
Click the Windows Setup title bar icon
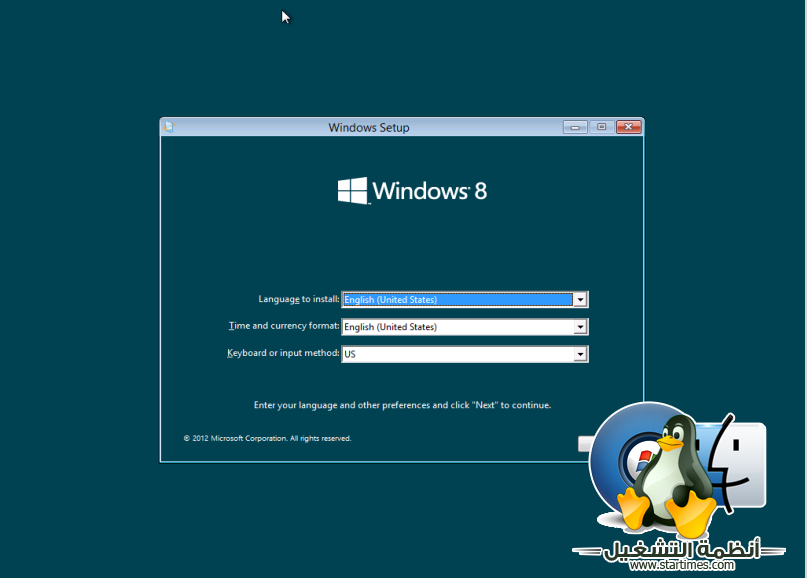pyautogui.click(x=169, y=127)
